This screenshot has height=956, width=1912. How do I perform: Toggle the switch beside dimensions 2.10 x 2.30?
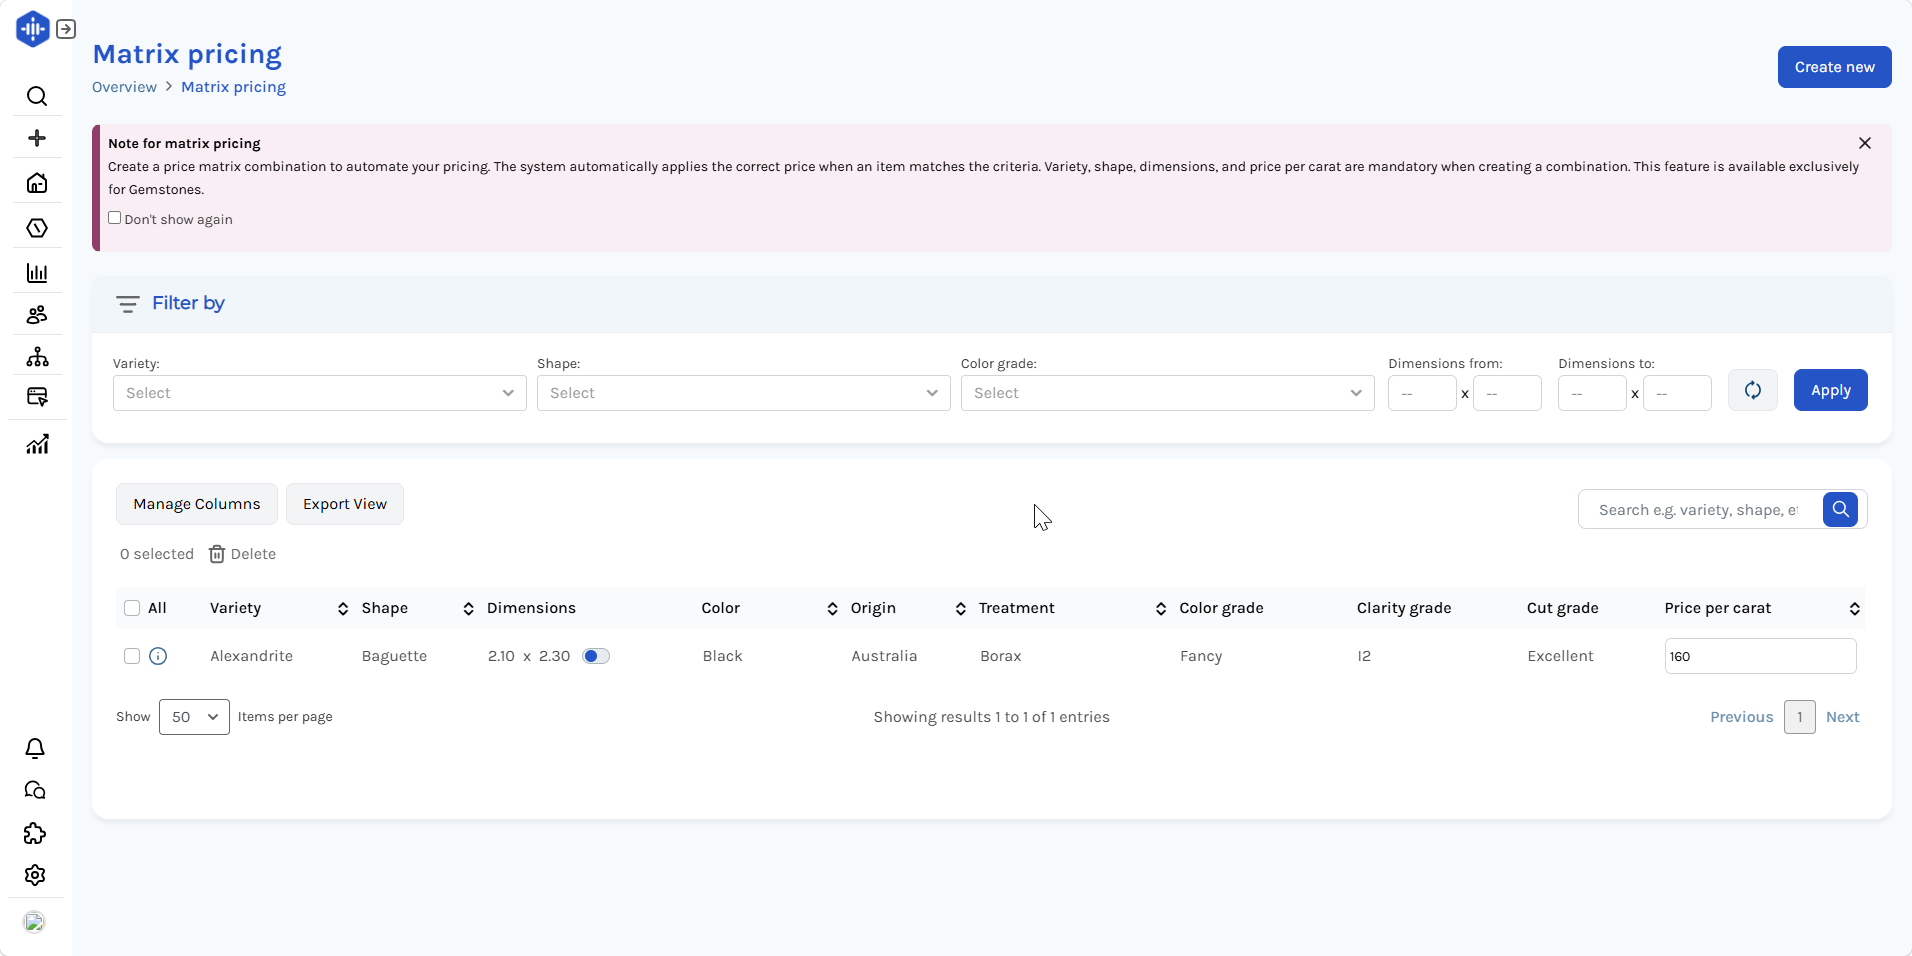click(596, 656)
